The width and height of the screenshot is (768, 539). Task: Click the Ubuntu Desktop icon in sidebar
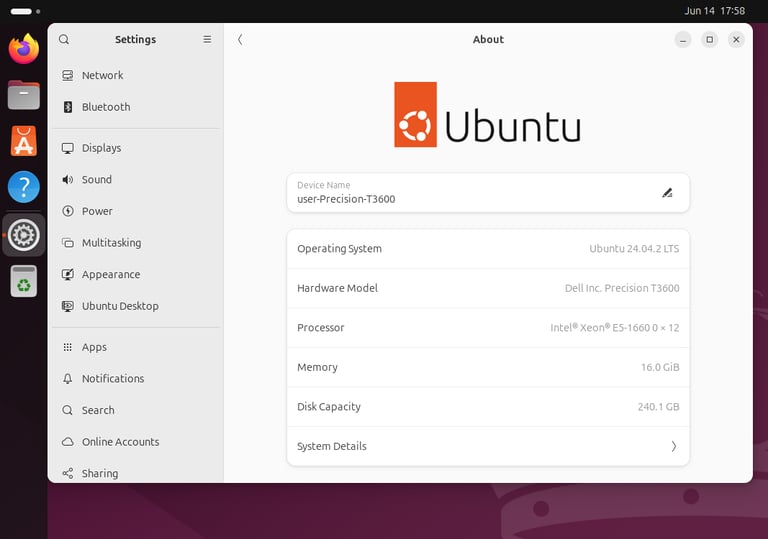68,306
